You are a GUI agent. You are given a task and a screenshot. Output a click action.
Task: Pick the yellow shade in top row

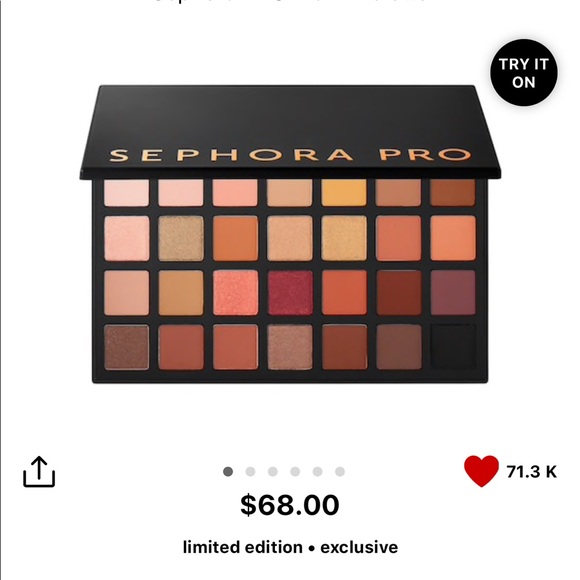[344, 192]
